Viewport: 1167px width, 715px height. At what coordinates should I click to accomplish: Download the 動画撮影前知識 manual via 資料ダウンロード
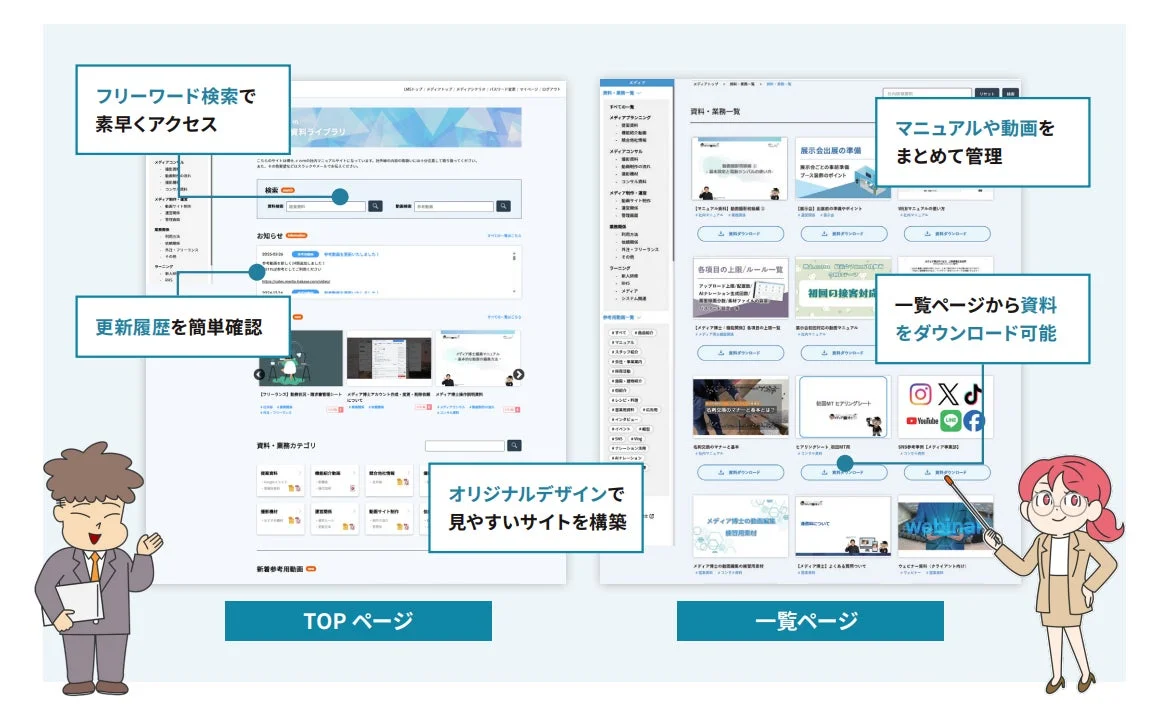pyautogui.click(x=740, y=234)
